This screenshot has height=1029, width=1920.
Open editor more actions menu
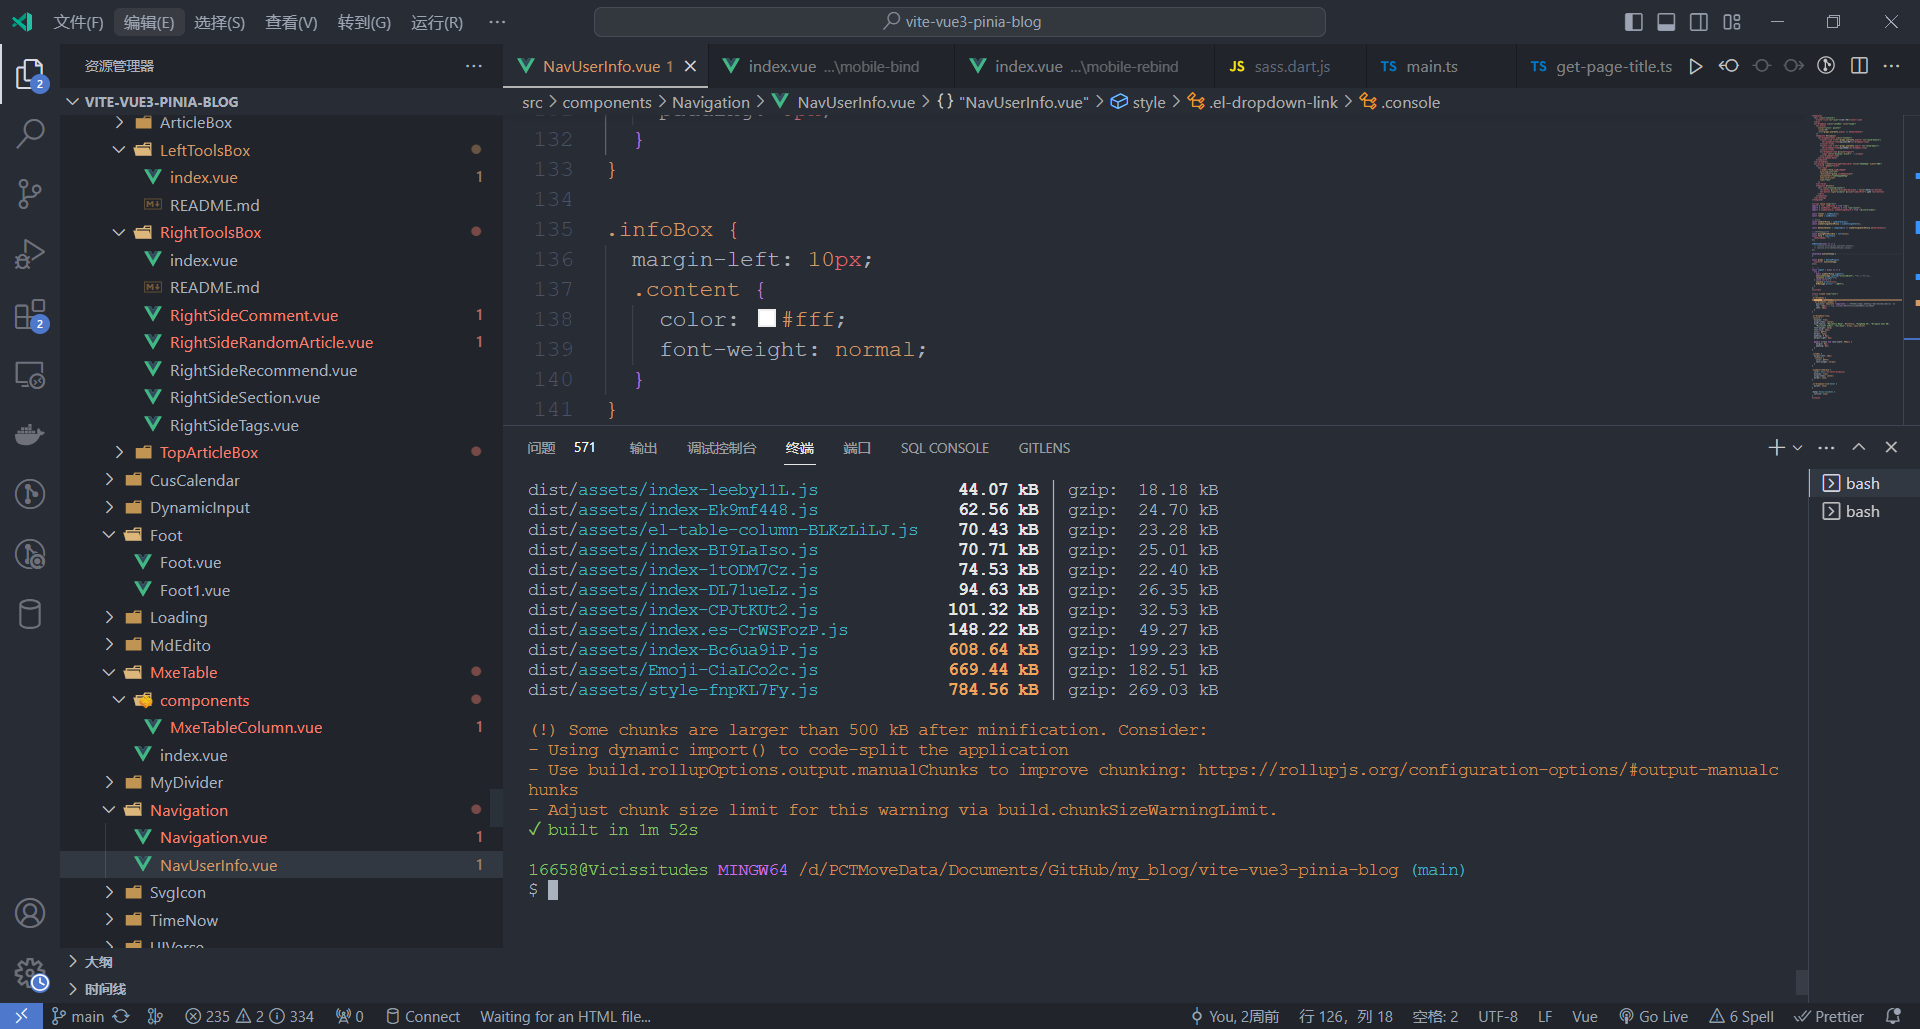coord(1891,66)
